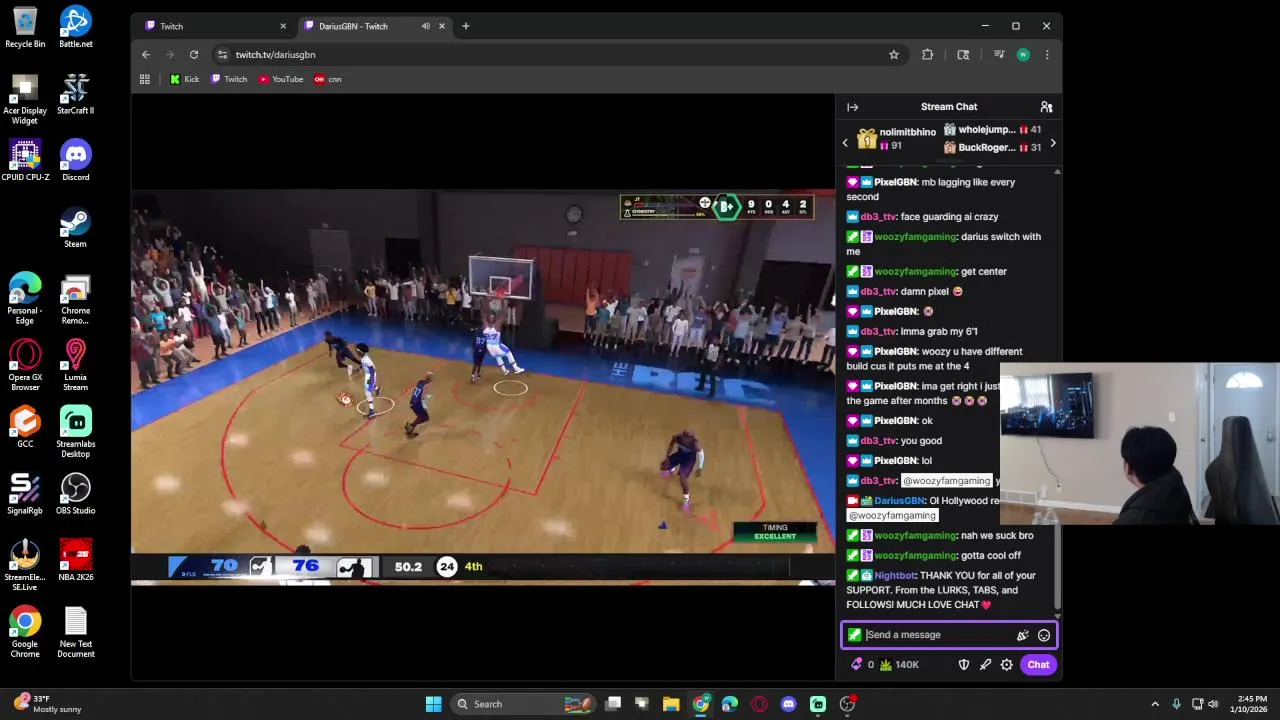Open BuckRoger gifter leaderboard entry
The width and height of the screenshot is (1280, 720).
coord(992,148)
